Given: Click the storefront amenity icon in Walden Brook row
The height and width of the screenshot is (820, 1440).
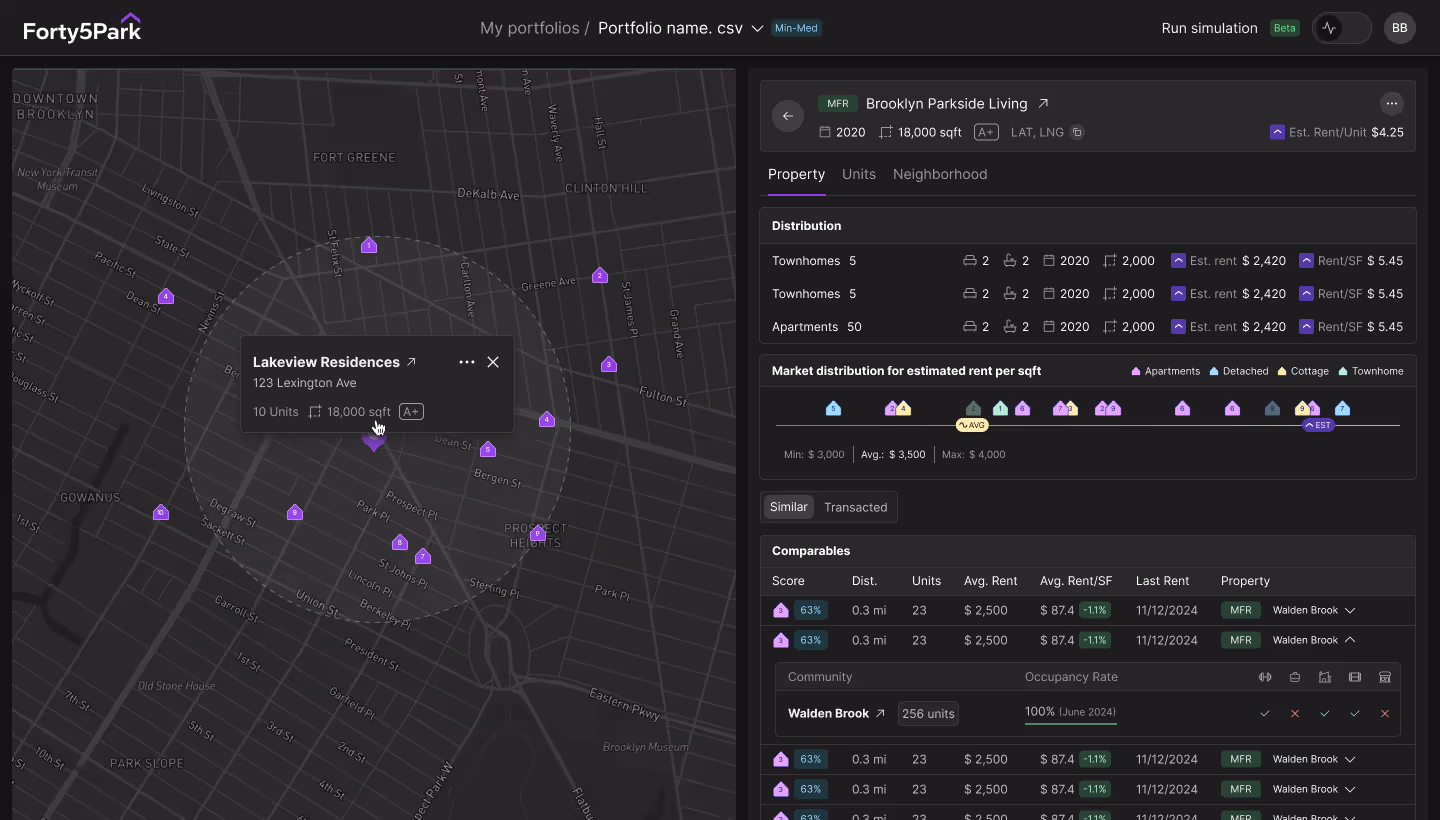Looking at the screenshot, I should tap(1385, 677).
